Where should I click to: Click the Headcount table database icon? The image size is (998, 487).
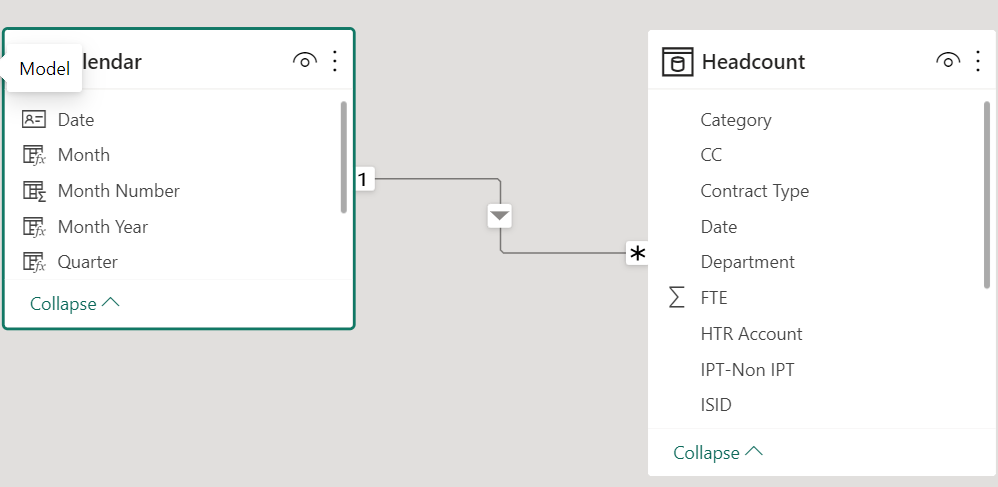678,62
